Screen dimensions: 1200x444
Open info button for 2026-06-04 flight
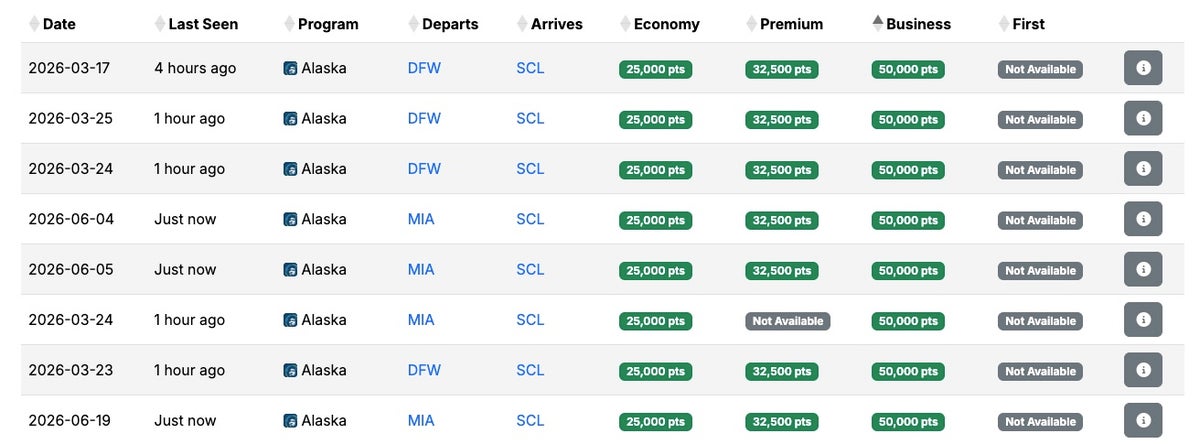pos(1143,219)
